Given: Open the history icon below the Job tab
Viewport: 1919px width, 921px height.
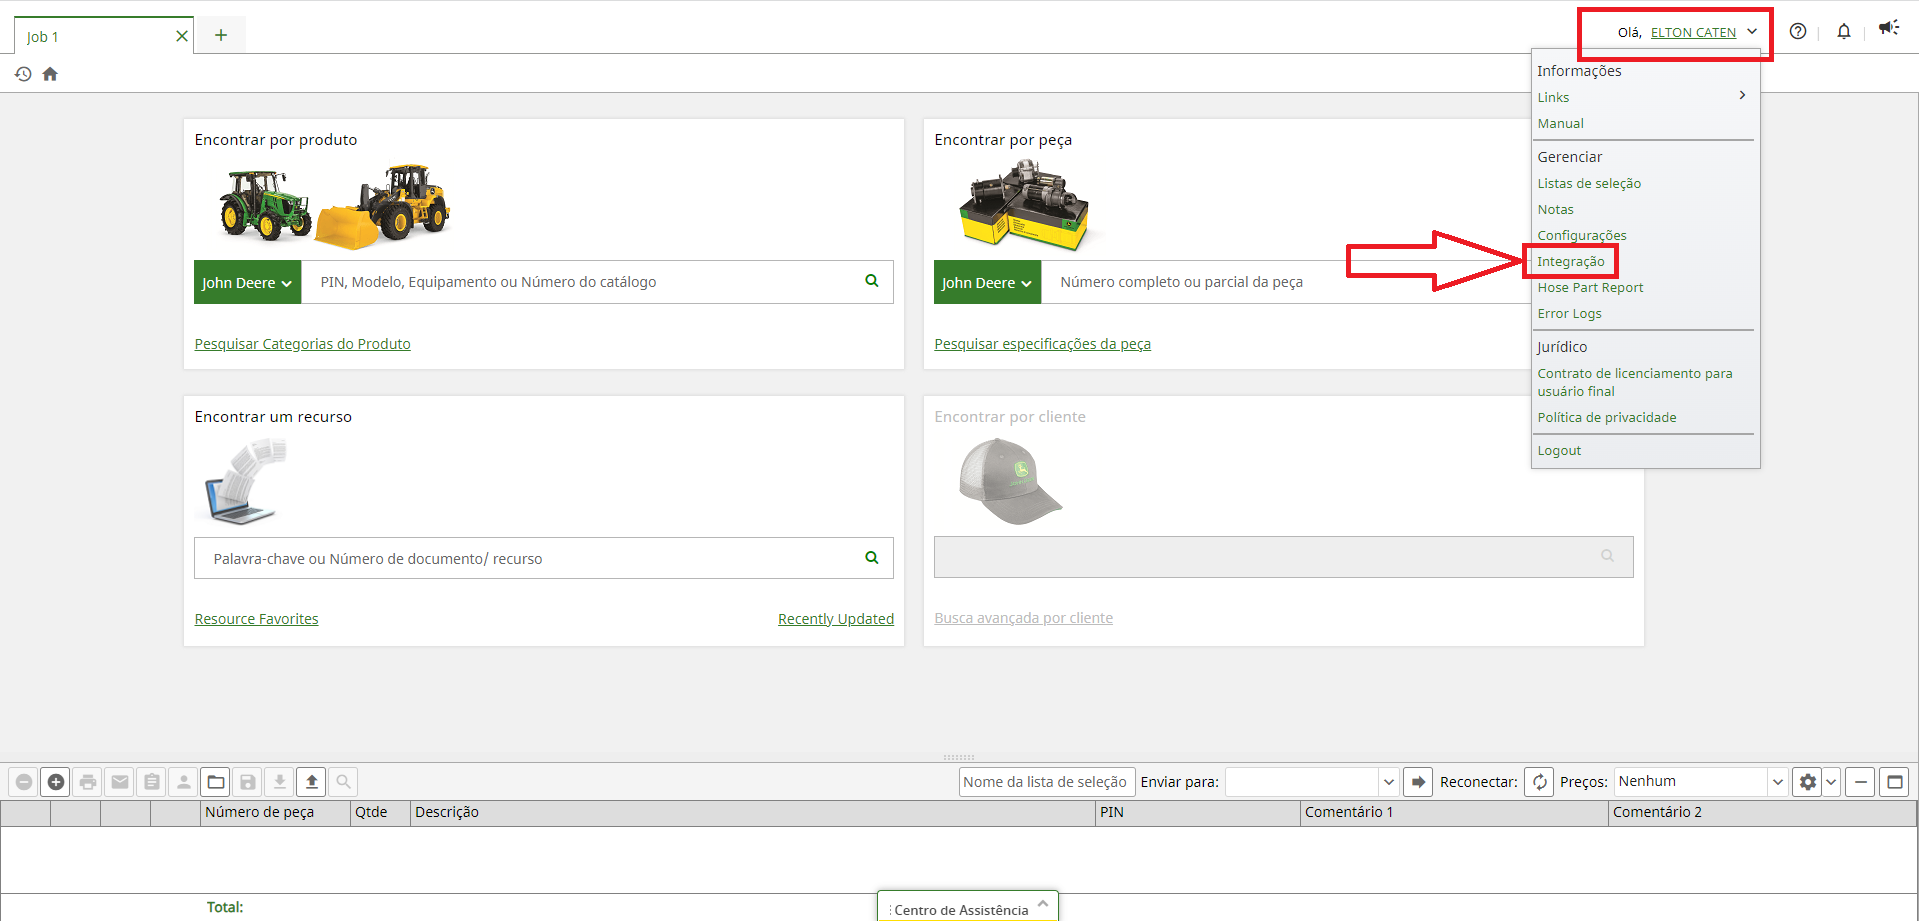Looking at the screenshot, I should tap(23, 74).
